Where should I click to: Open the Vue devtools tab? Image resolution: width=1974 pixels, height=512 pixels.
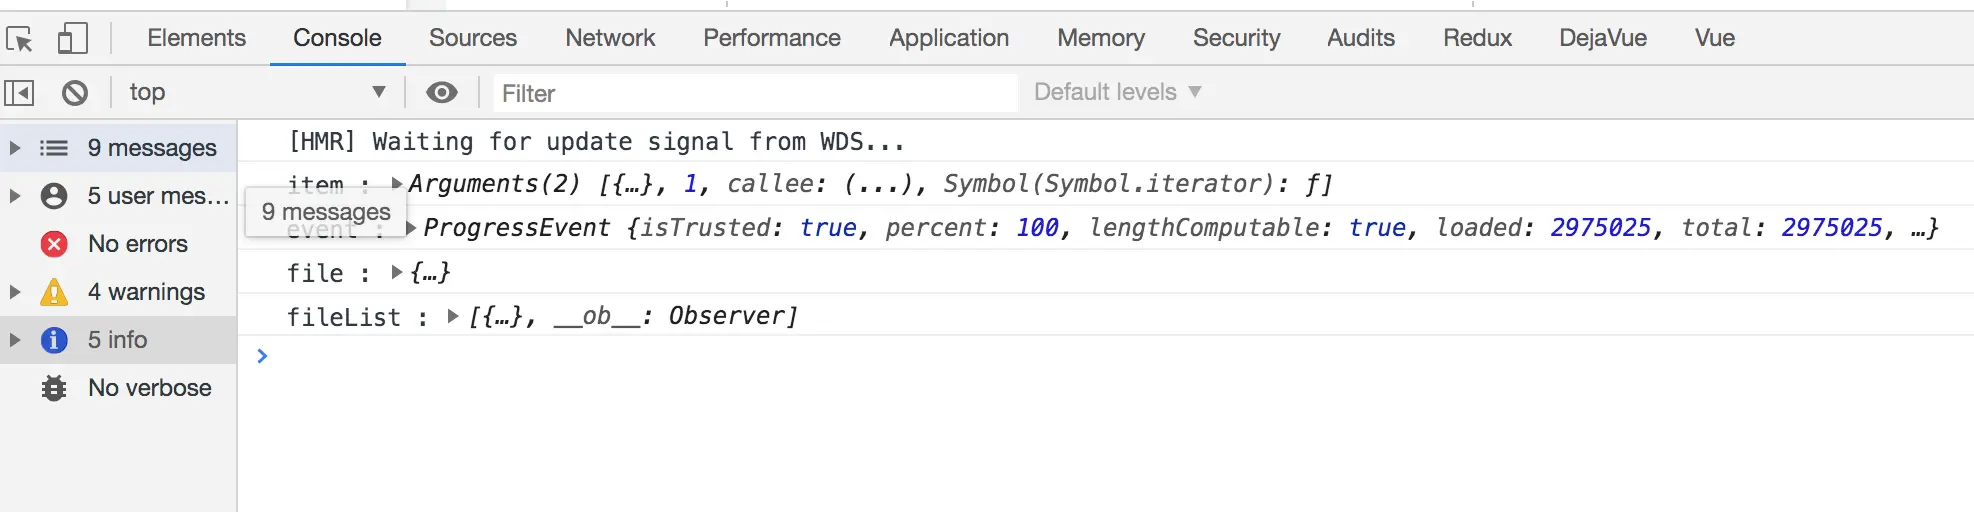click(x=1714, y=38)
